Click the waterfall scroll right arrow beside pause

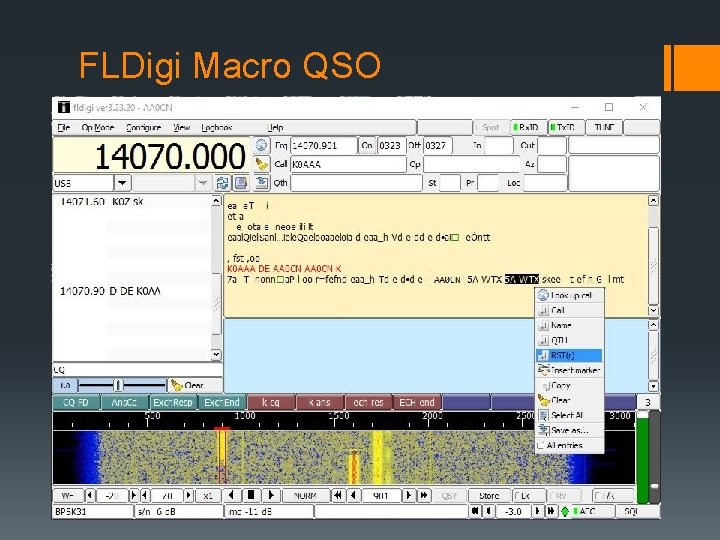point(271,495)
